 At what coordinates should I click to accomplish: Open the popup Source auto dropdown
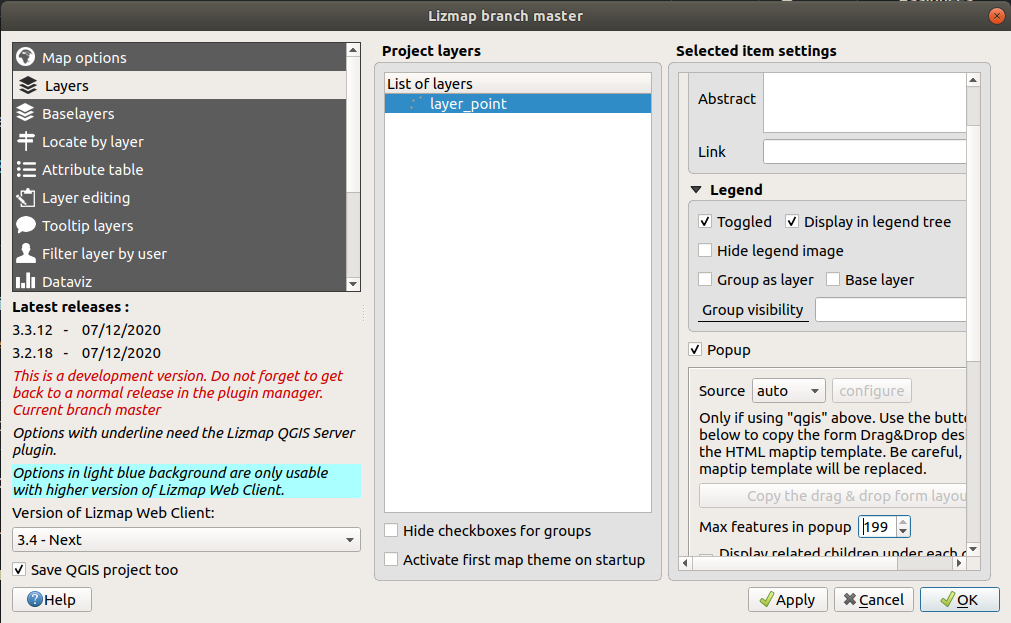click(789, 390)
